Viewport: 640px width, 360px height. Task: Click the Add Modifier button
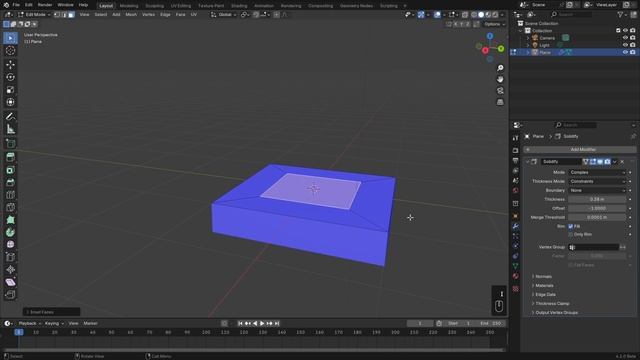pyautogui.click(x=580, y=149)
